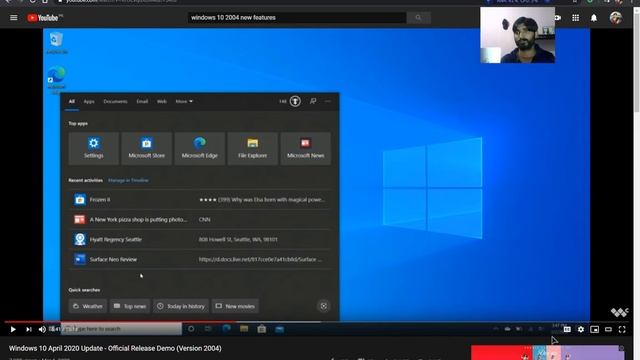
Task: Open Microsoft Store from the taskbar
Action: point(262,329)
